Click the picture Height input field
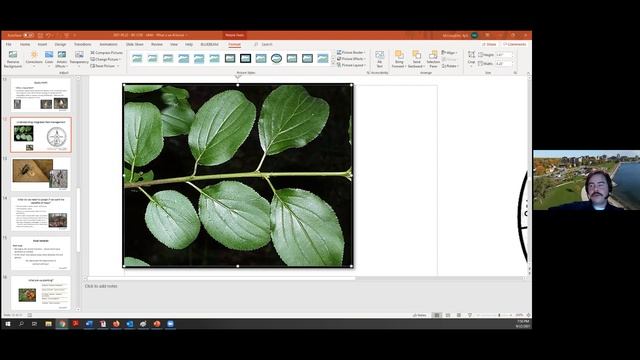640x360 pixels. (x=504, y=55)
